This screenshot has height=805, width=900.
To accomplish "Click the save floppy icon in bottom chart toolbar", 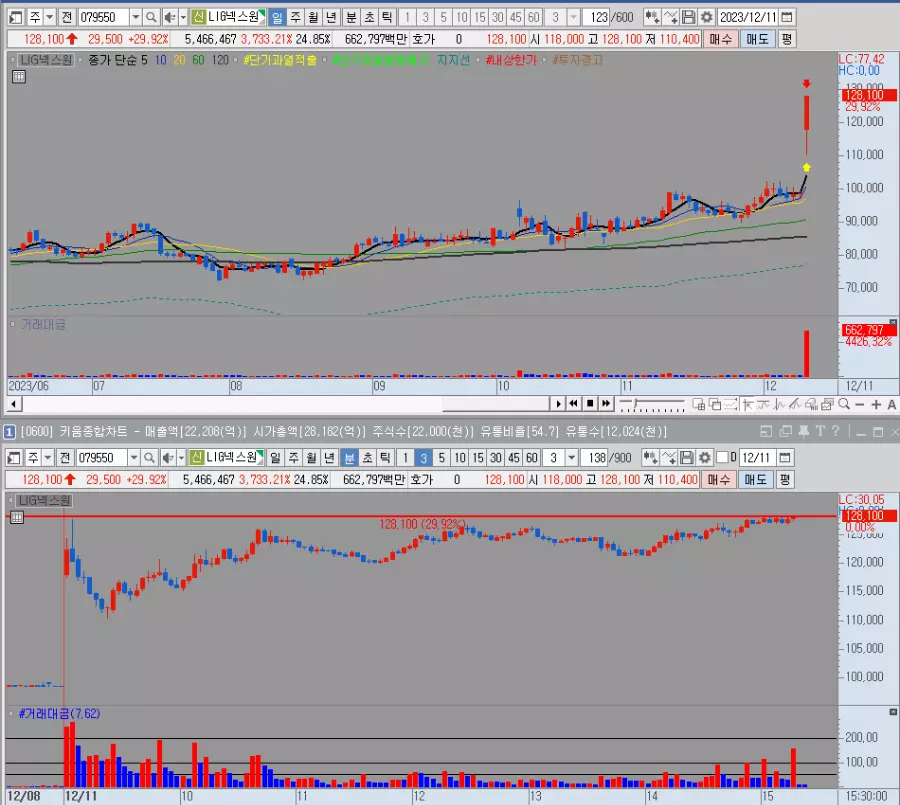I will (x=686, y=458).
